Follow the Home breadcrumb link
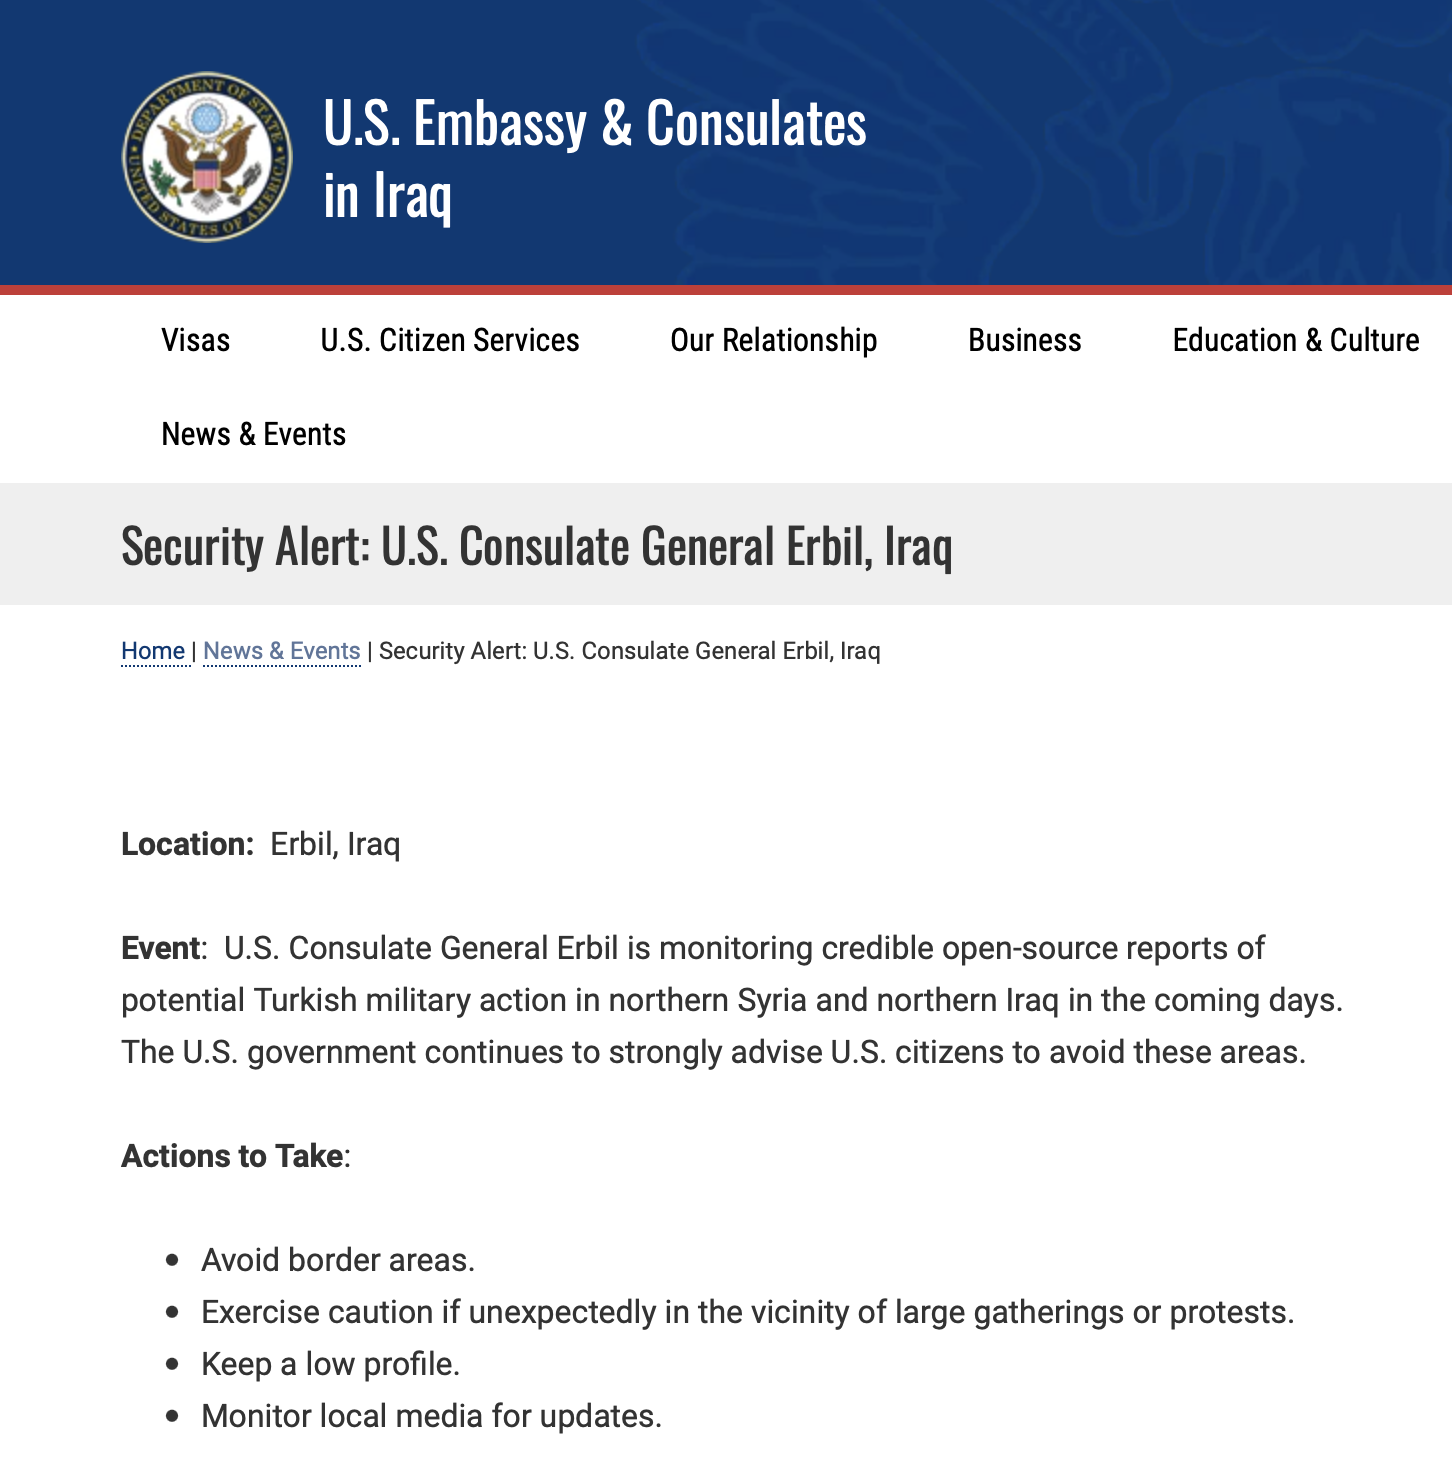 point(153,651)
